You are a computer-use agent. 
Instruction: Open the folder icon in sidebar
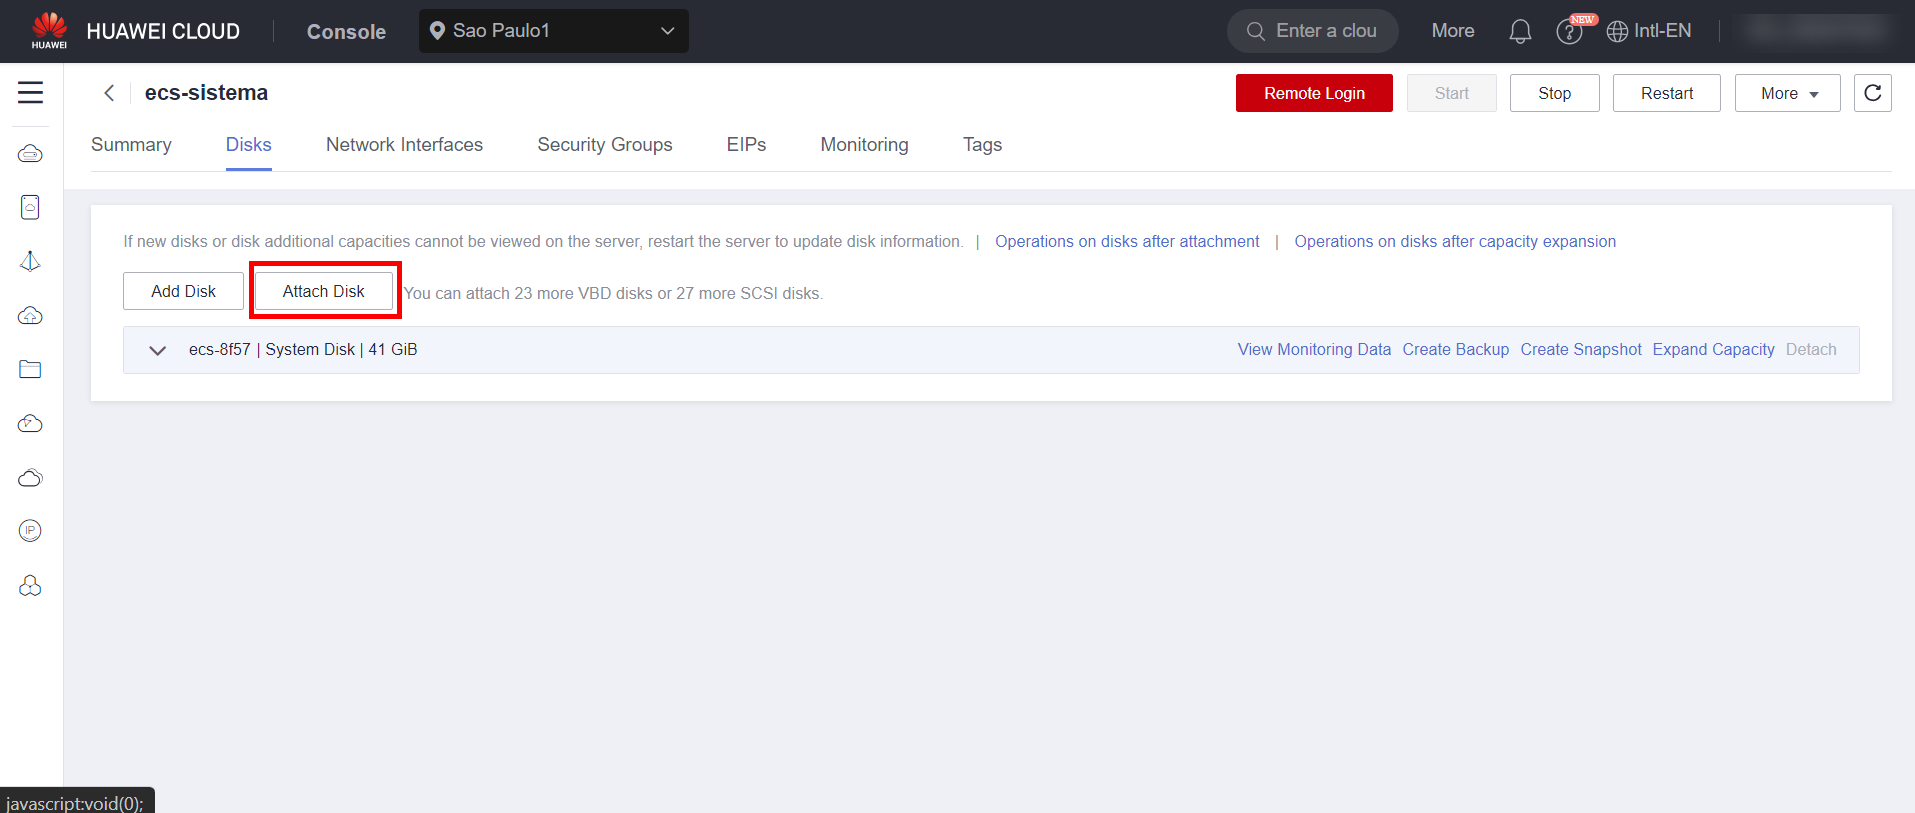tap(30, 370)
